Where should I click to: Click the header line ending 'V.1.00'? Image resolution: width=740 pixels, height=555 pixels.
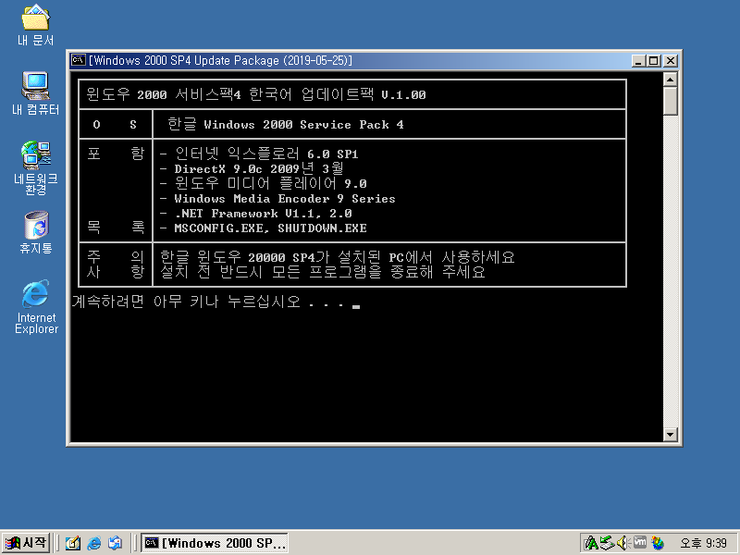pyautogui.click(x=256, y=94)
